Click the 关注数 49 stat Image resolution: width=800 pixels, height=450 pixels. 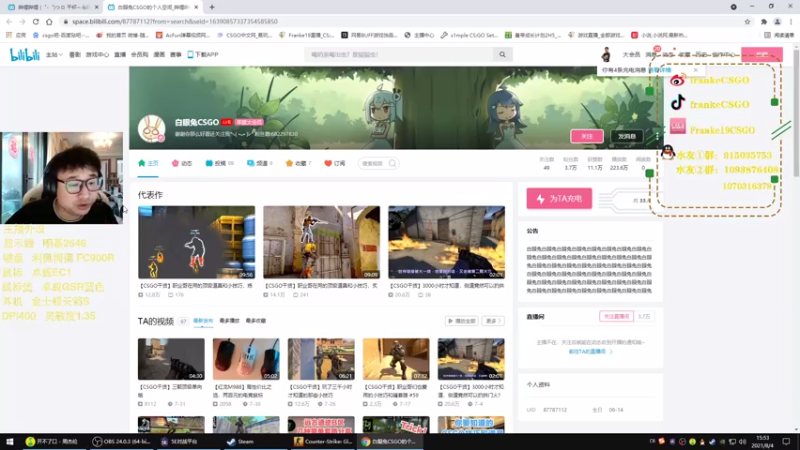click(546, 163)
